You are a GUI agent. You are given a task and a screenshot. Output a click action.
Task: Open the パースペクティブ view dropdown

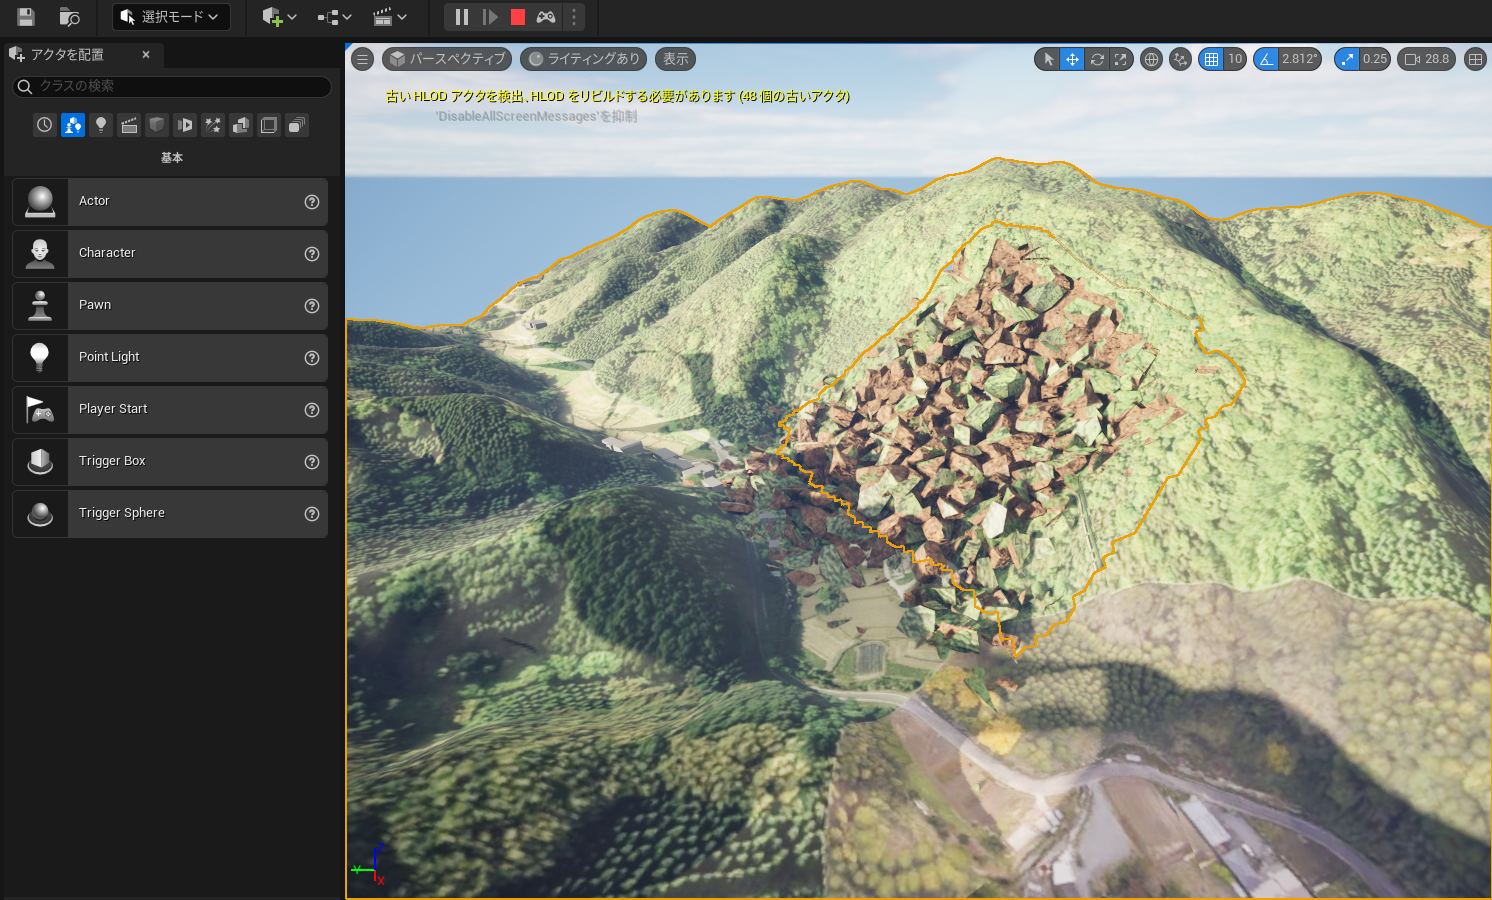point(447,59)
